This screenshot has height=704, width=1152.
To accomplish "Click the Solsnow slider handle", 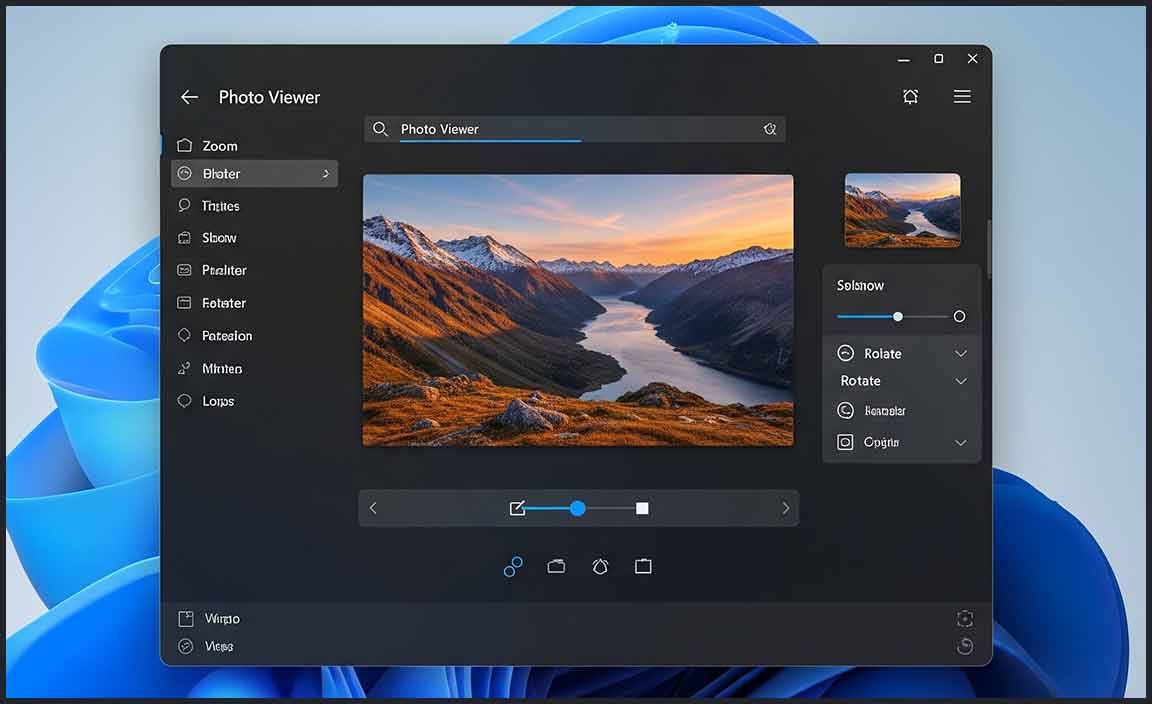I will click(898, 317).
